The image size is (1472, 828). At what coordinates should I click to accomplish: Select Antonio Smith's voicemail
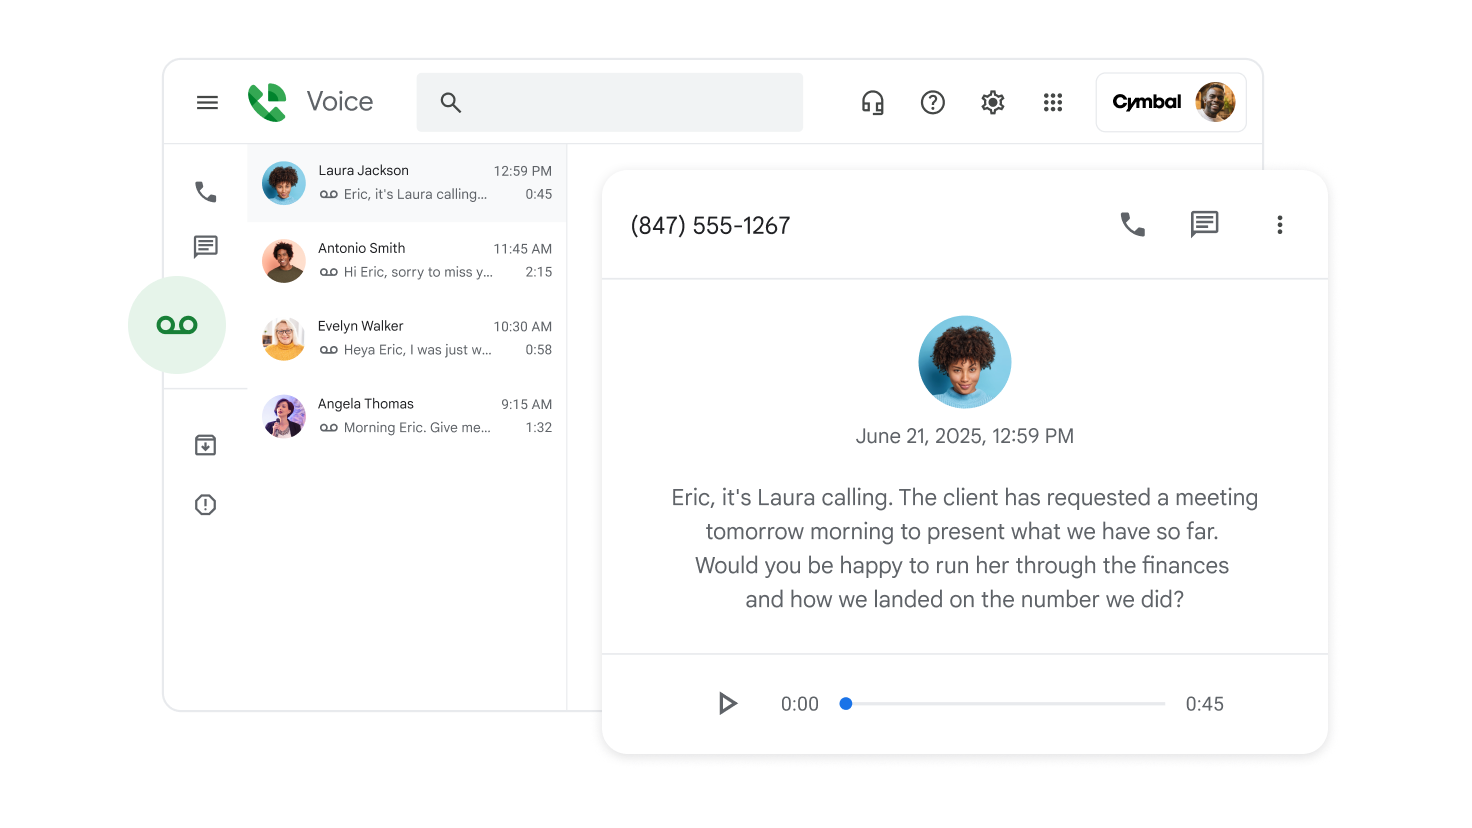pos(400,260)
